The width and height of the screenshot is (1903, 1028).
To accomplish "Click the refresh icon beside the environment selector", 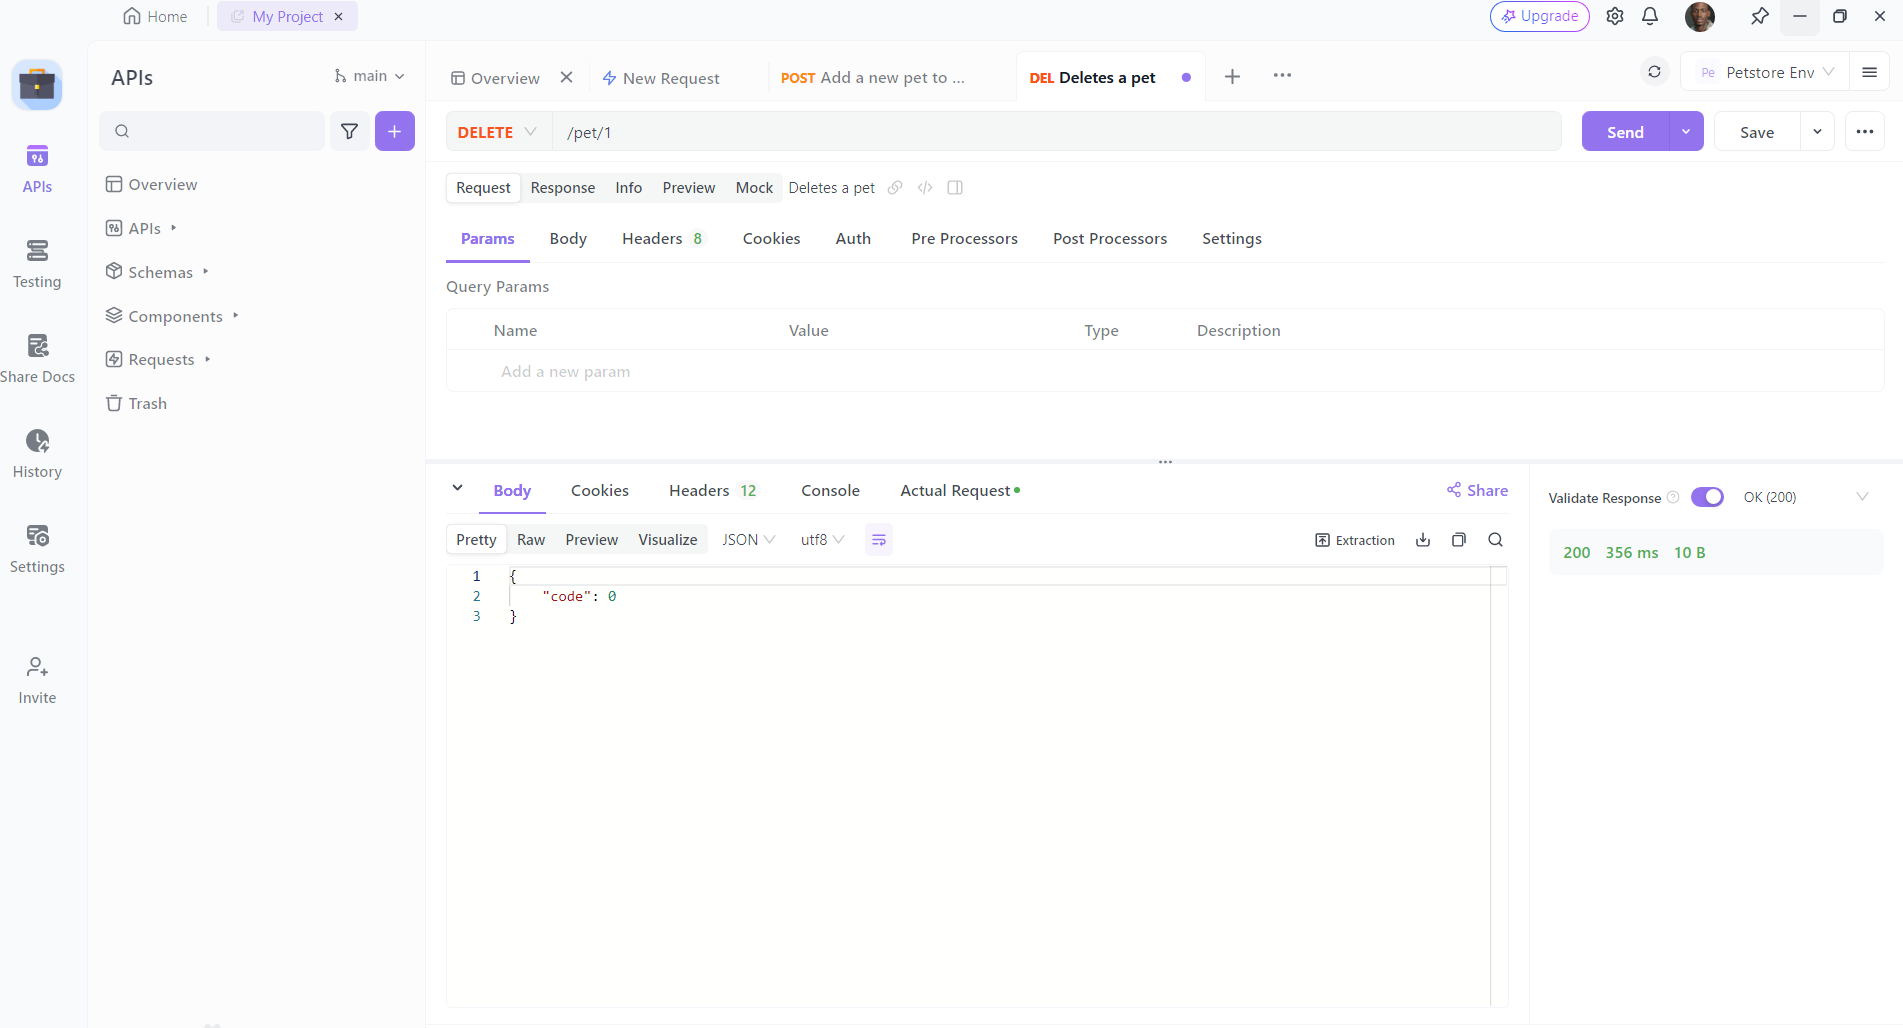I will [x=1655, y=72].
